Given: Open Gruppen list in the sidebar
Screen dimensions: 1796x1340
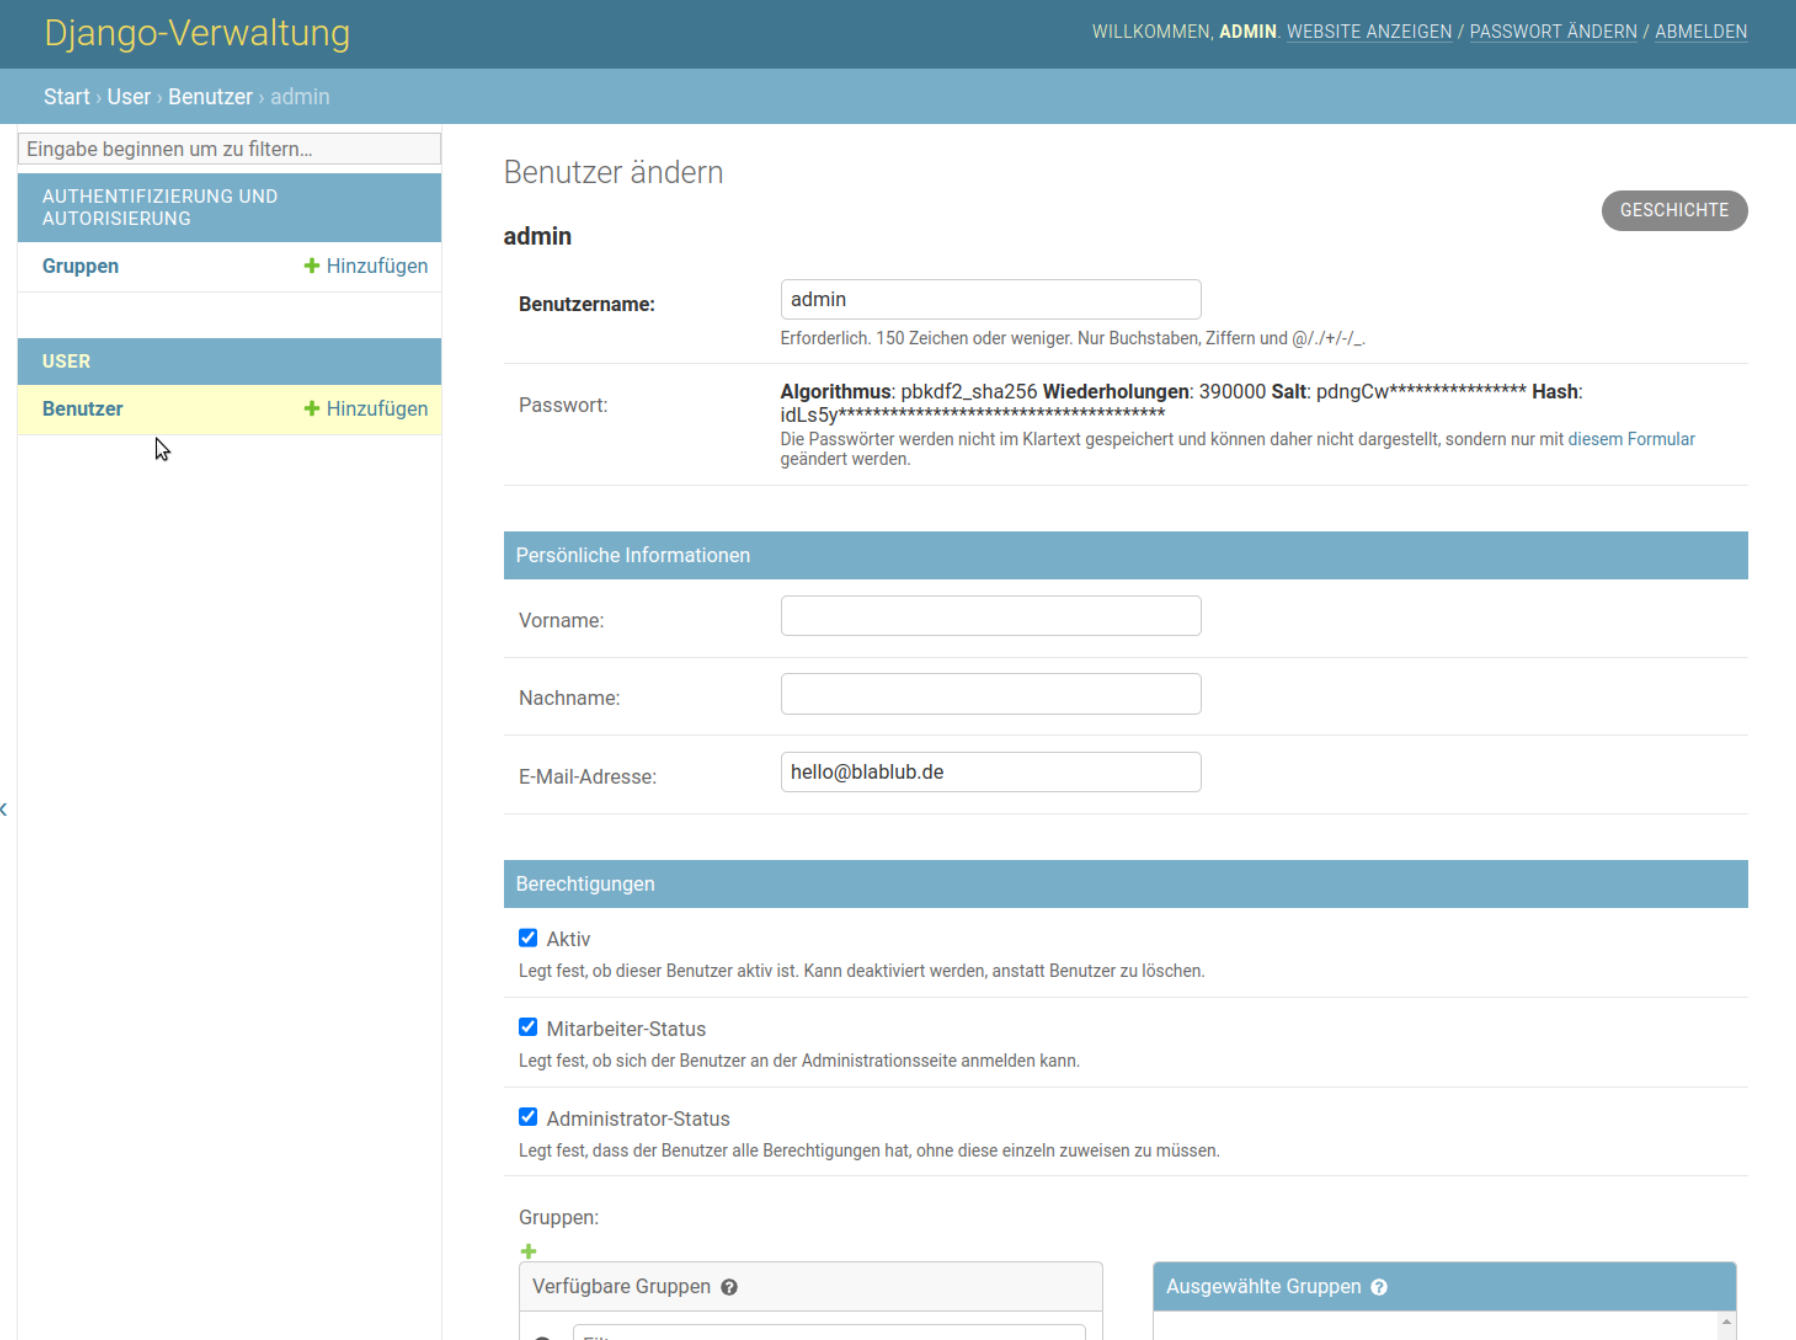Looking at the screenshot, I should pyautogui.click(x=80, y=266).
